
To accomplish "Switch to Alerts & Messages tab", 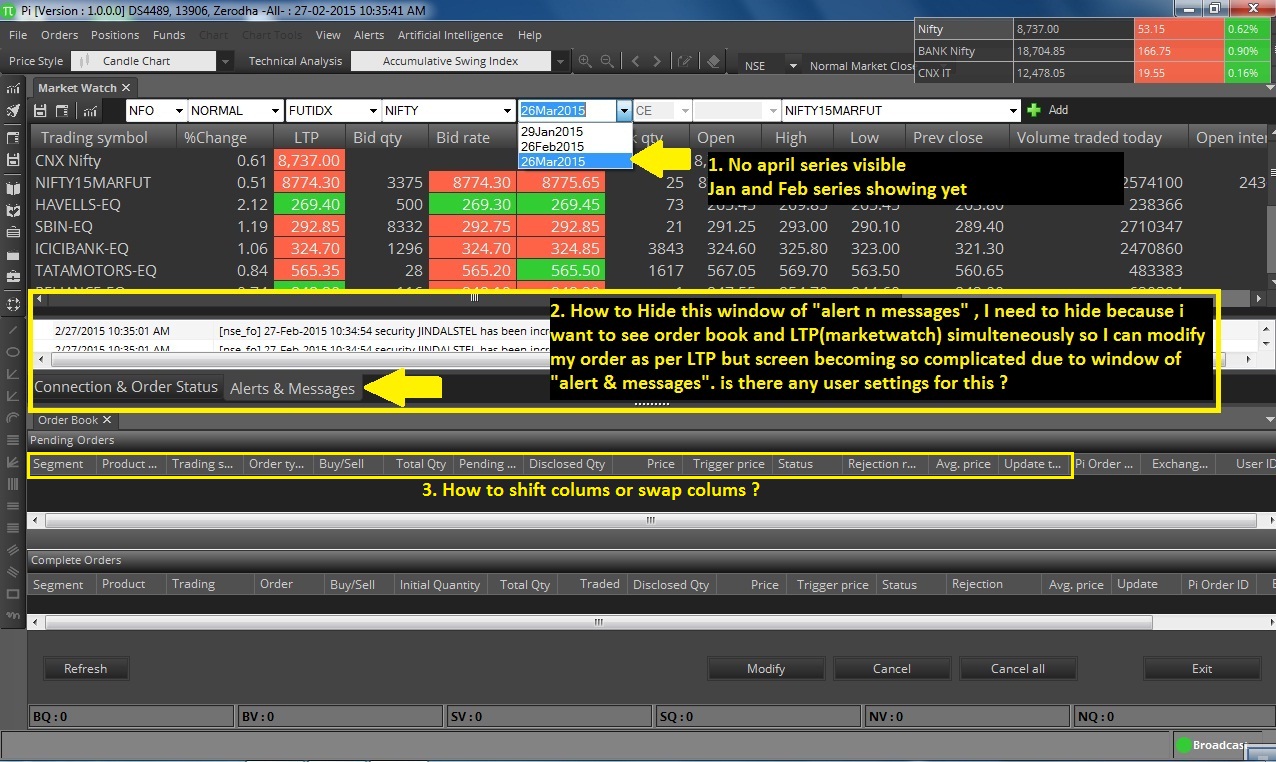I will (x=292, y=388).
